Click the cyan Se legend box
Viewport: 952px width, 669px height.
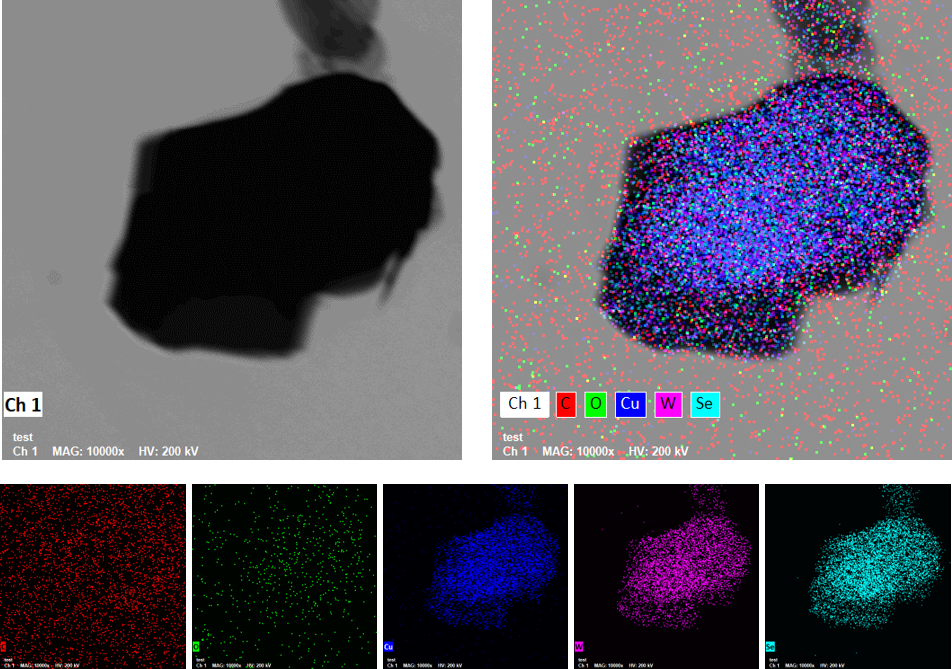pos(704,404)
